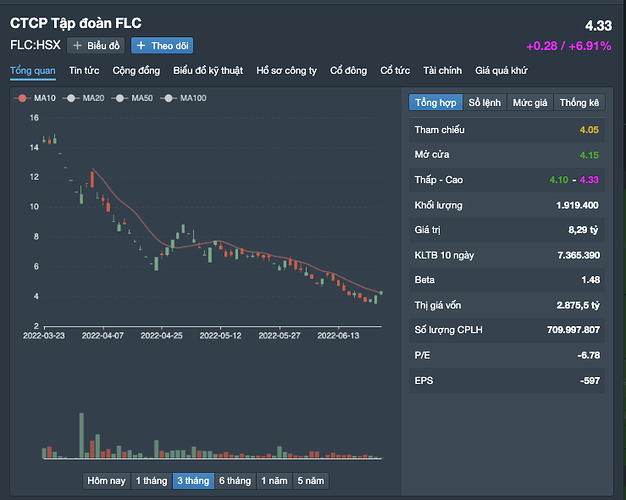View the Giá quá khứ tab
Screen dimensions: 626x500
pos(503,71)
